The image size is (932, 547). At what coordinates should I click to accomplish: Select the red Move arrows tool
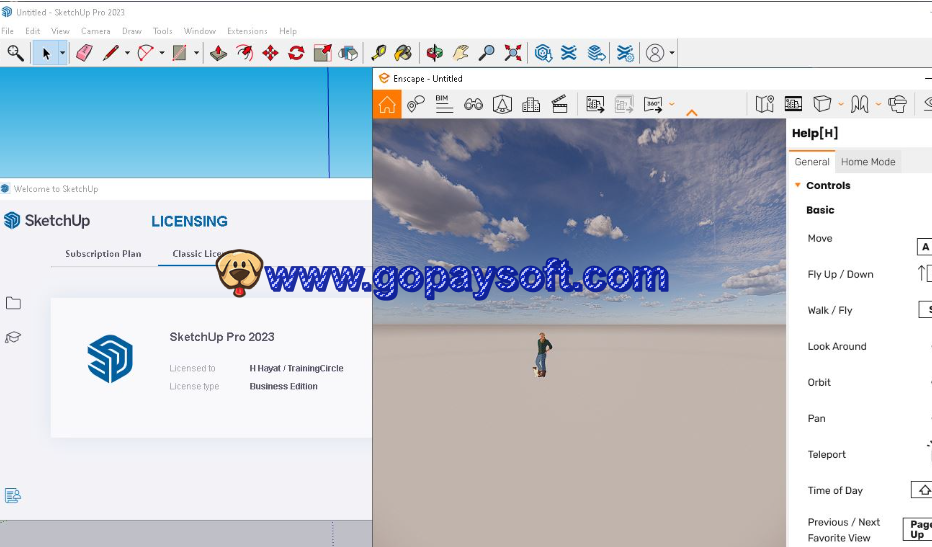(x=270, y=53)
